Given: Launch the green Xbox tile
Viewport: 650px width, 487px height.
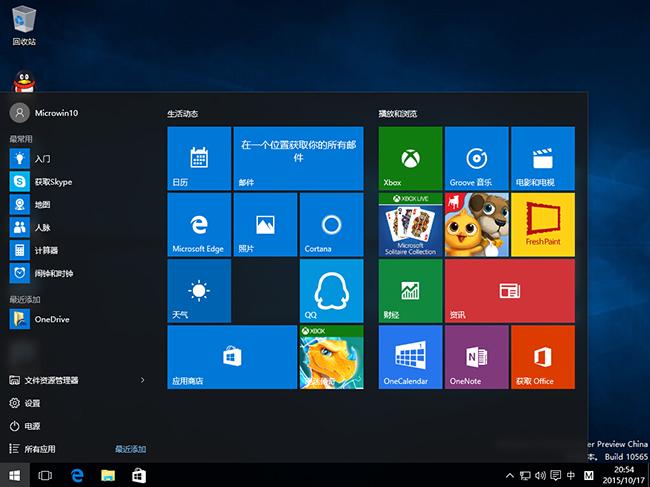Looking at the screenshot, I should (410, 158).
